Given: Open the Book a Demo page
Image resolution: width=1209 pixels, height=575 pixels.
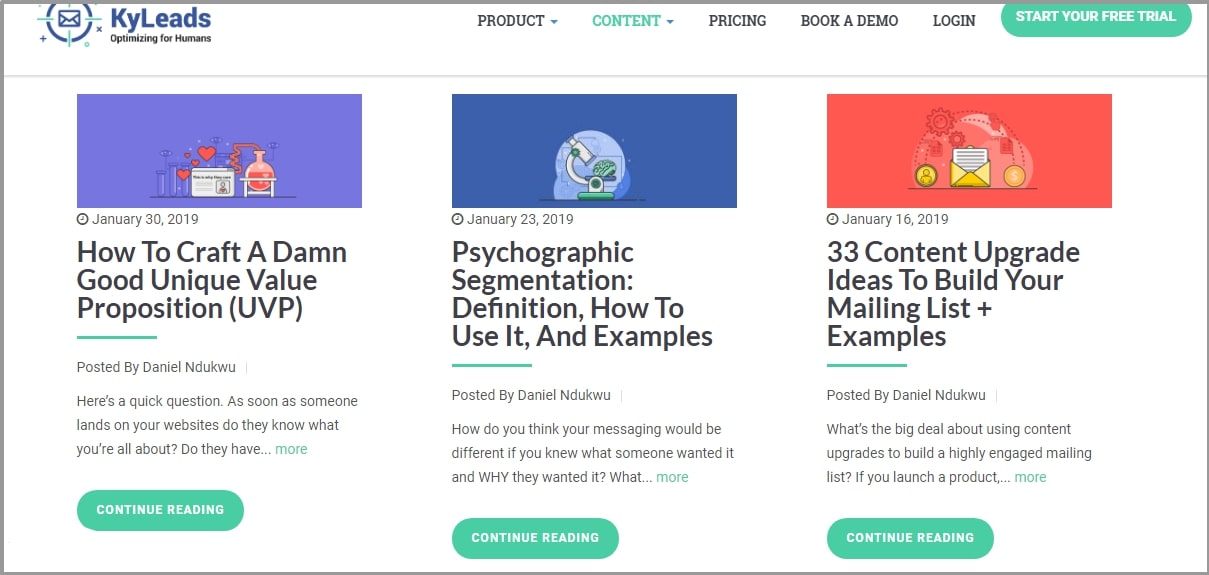Looking at the screenshot, I should click(849, 21).
